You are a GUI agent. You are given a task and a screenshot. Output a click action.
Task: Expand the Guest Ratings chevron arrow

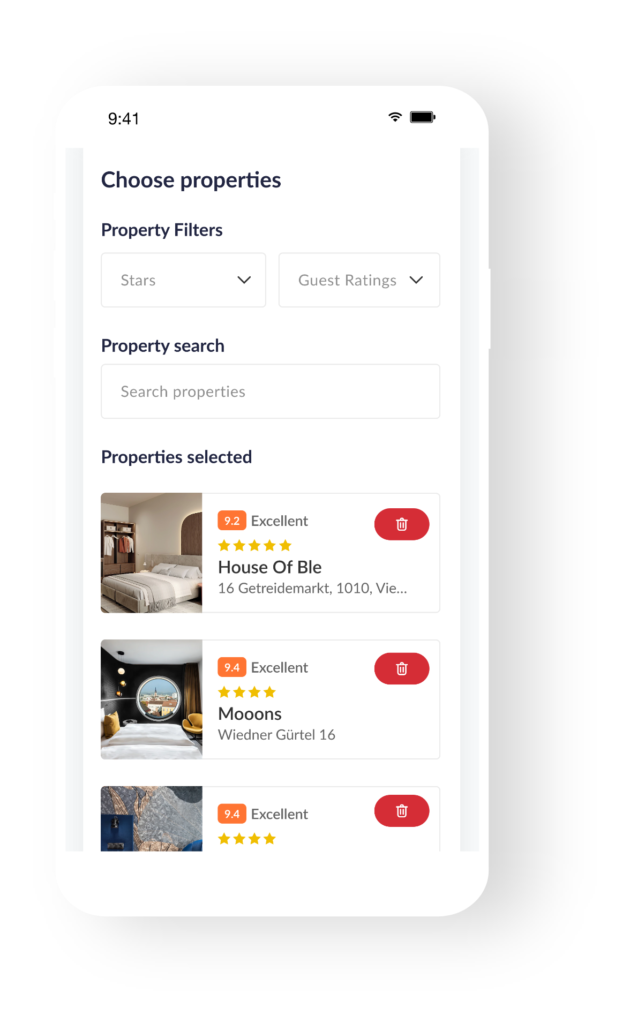coord(416,280)
